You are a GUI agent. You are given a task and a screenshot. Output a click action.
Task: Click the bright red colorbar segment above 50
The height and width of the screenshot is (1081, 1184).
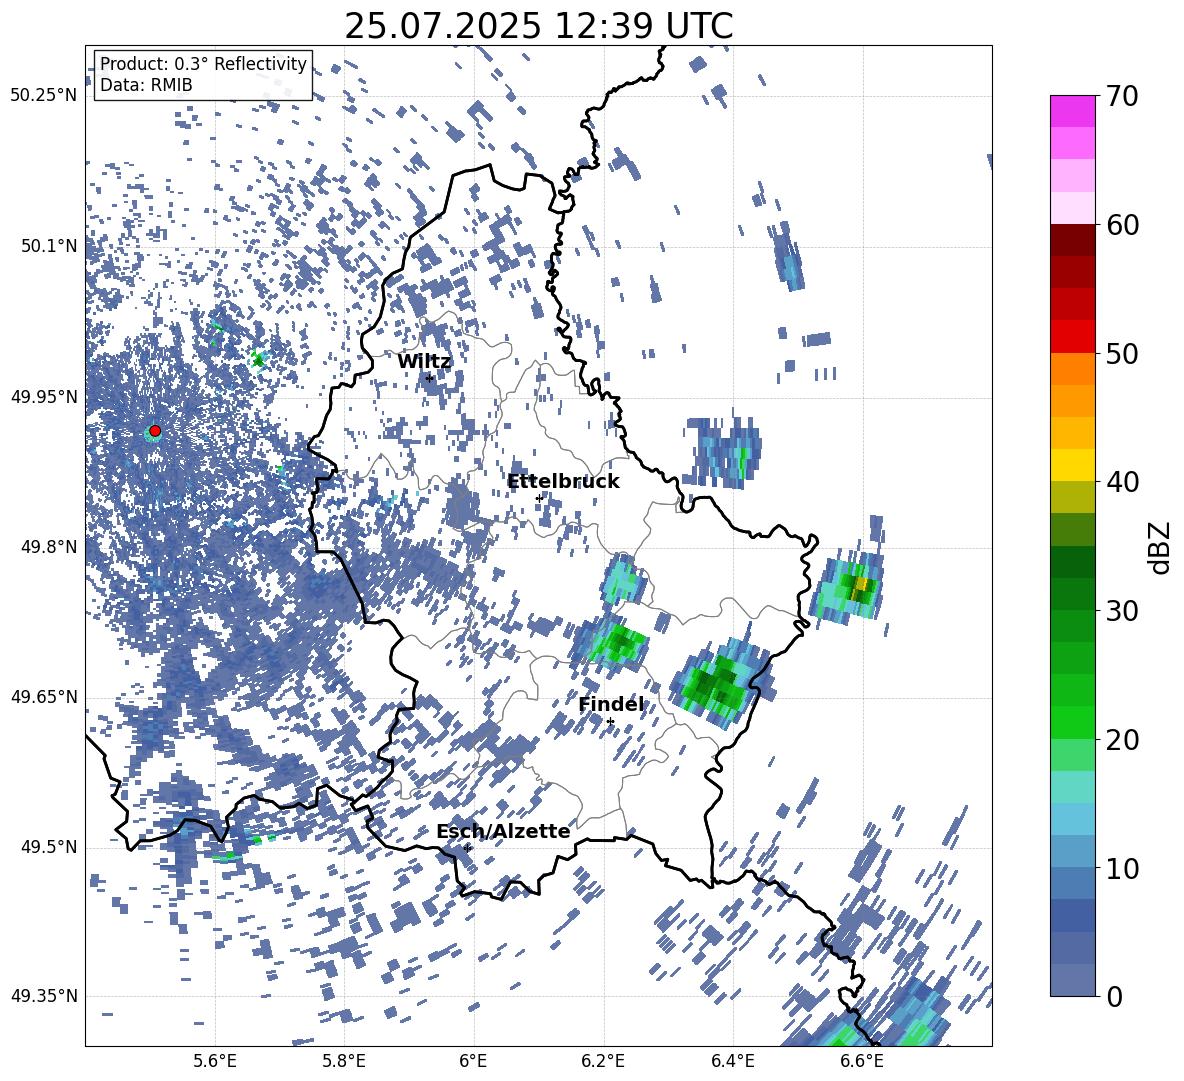click(1072, 337)
